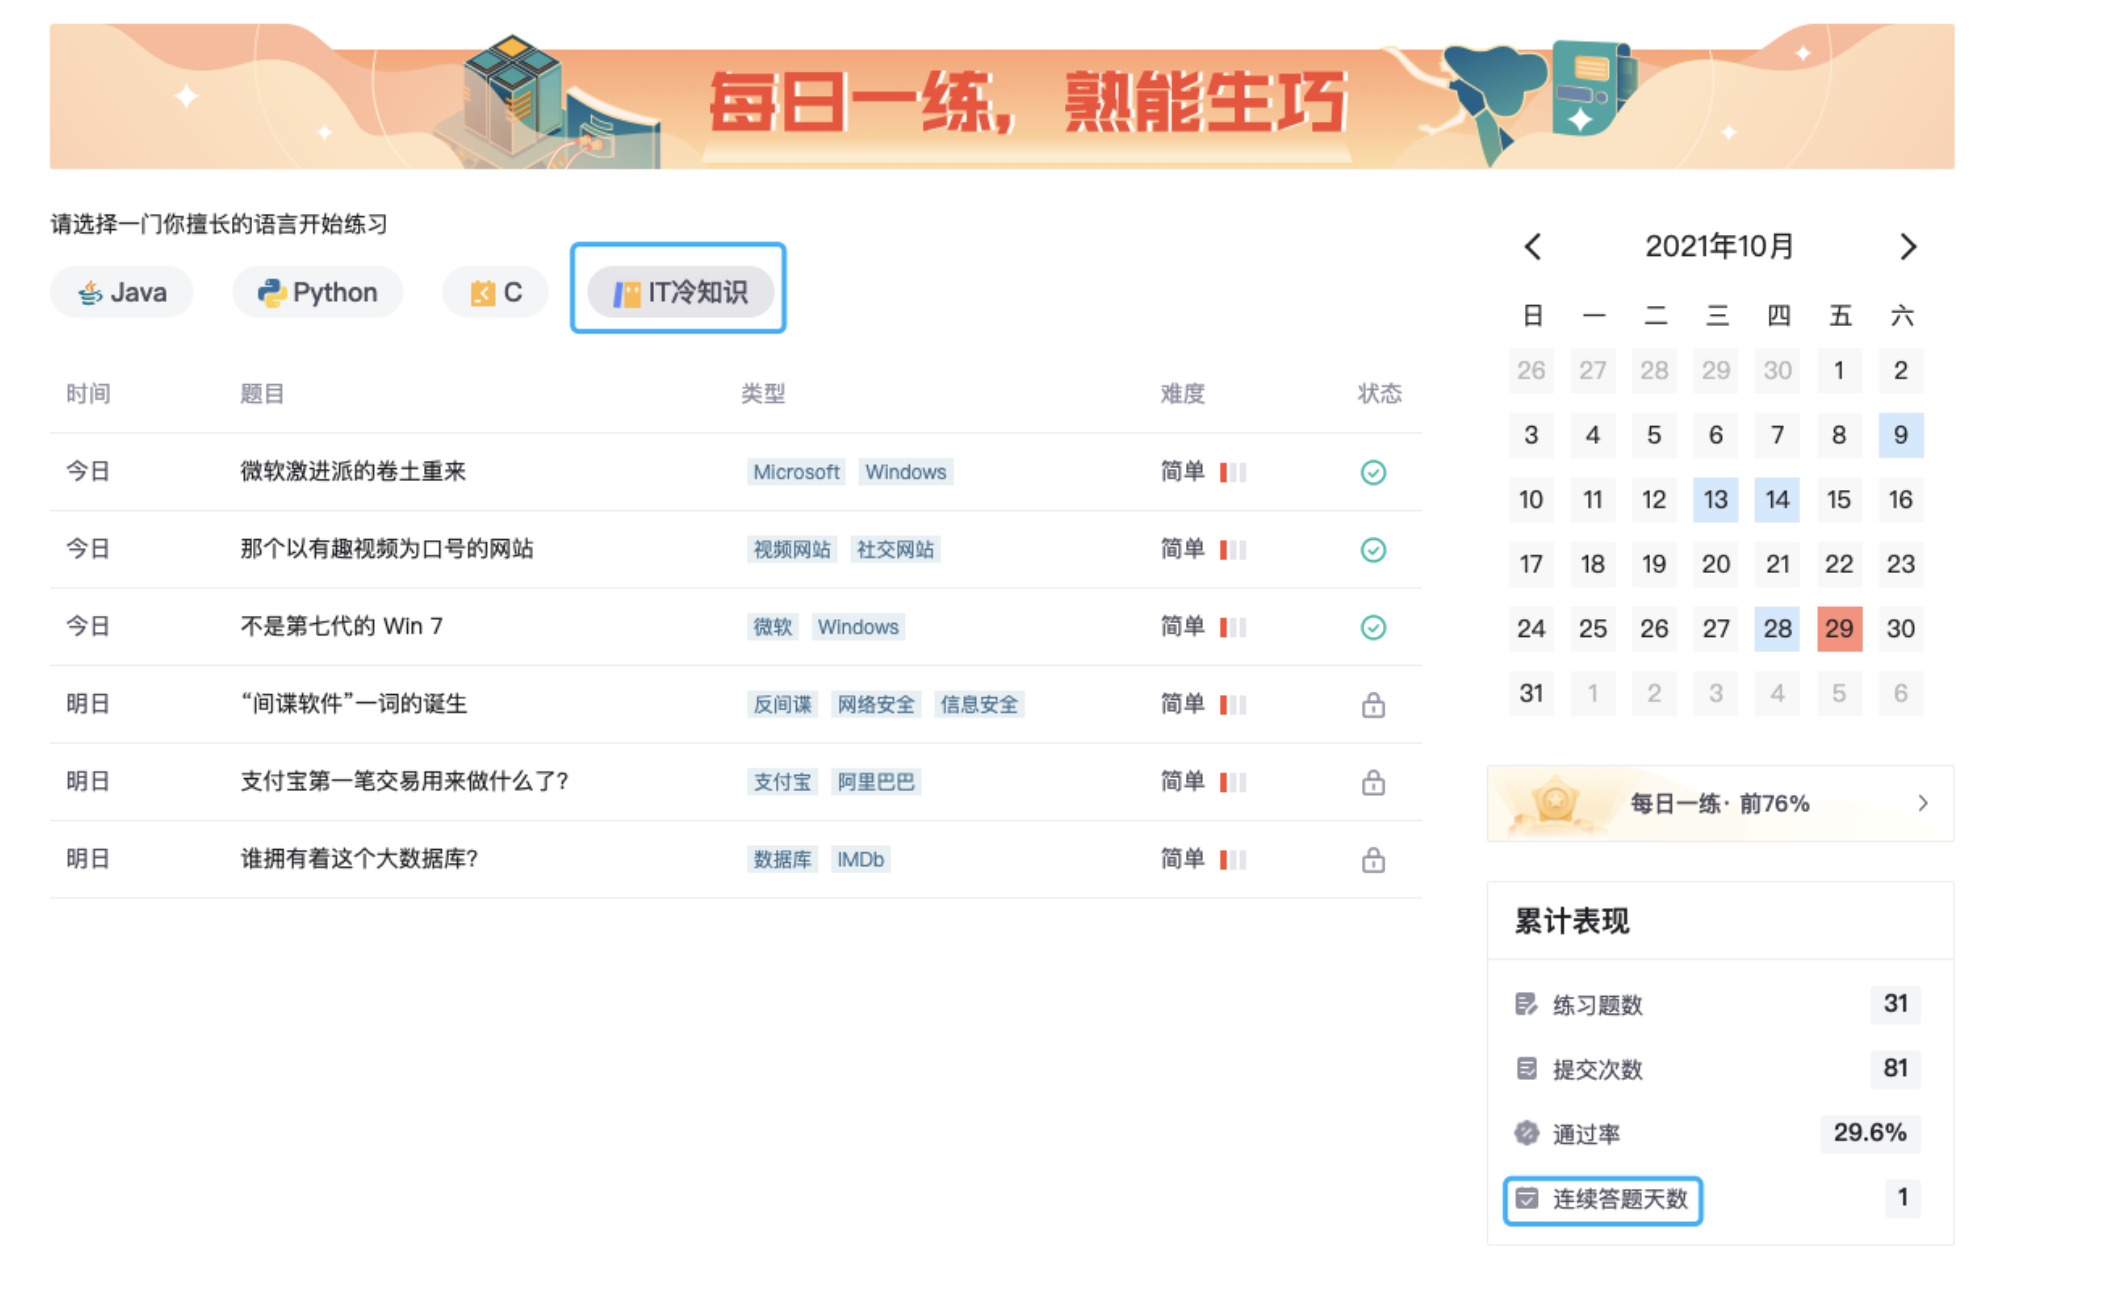
Task: Click lock icon for "间谍软件"一词的诞生
Action: coord(1373,705)
